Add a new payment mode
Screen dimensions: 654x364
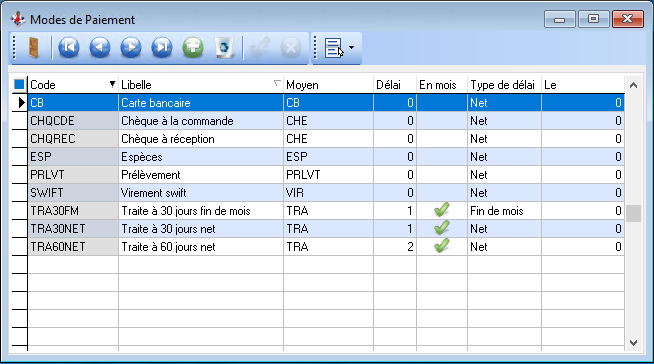click(193, 47)
